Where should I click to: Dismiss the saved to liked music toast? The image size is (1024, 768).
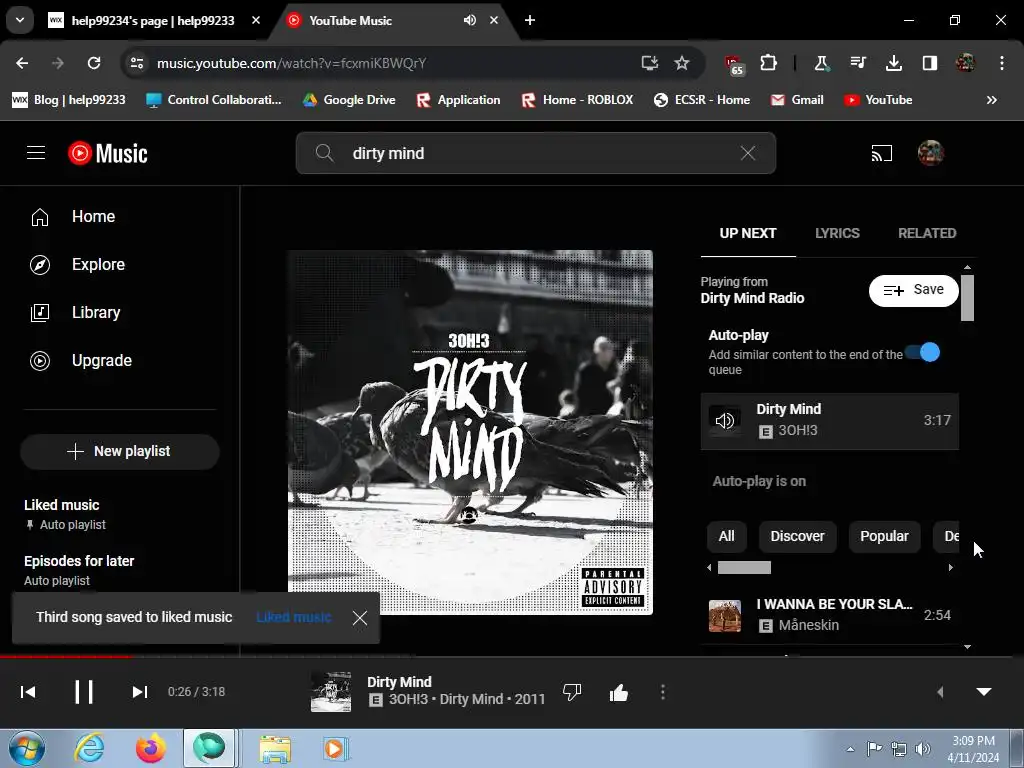(360, 618)
